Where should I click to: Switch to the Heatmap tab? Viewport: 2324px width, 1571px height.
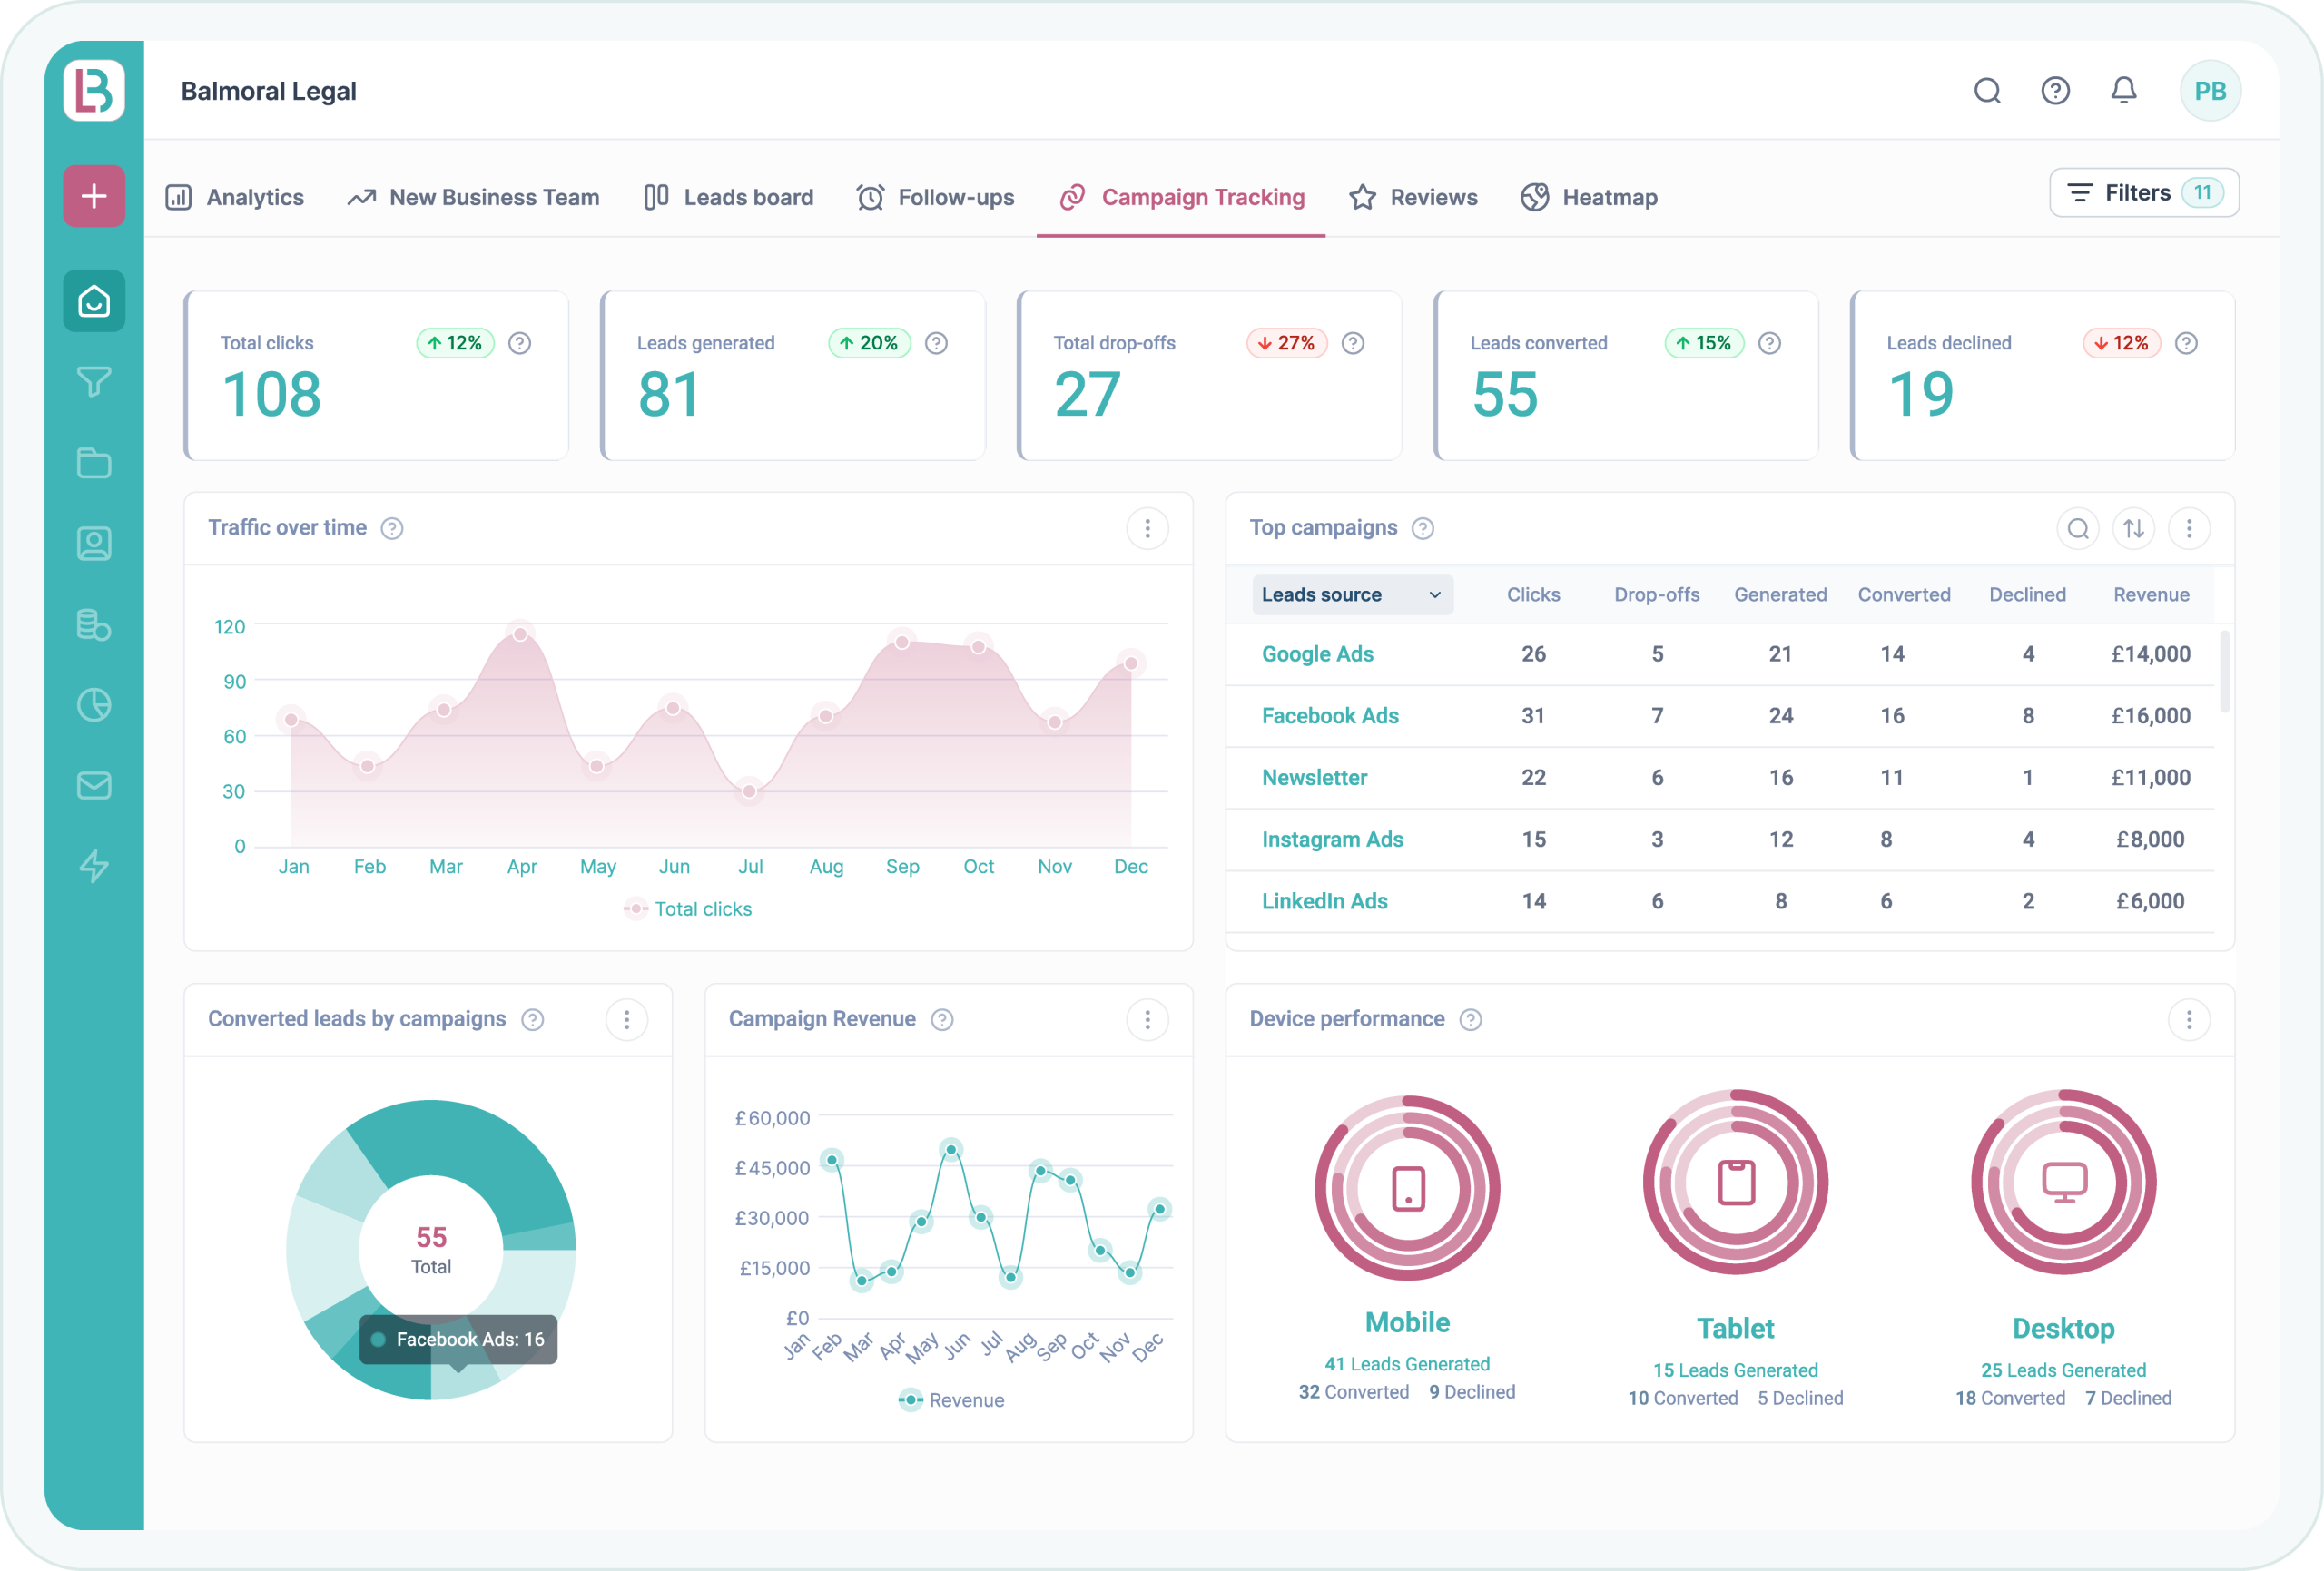(x=1589, y=197)
